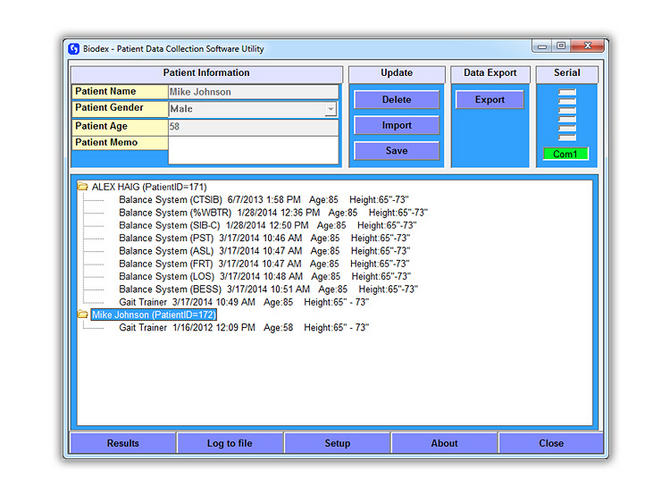Image resolution: width=670 pixels, height=503 pixels.
Task: Close the window using title bar X
Action: [588, 46]
